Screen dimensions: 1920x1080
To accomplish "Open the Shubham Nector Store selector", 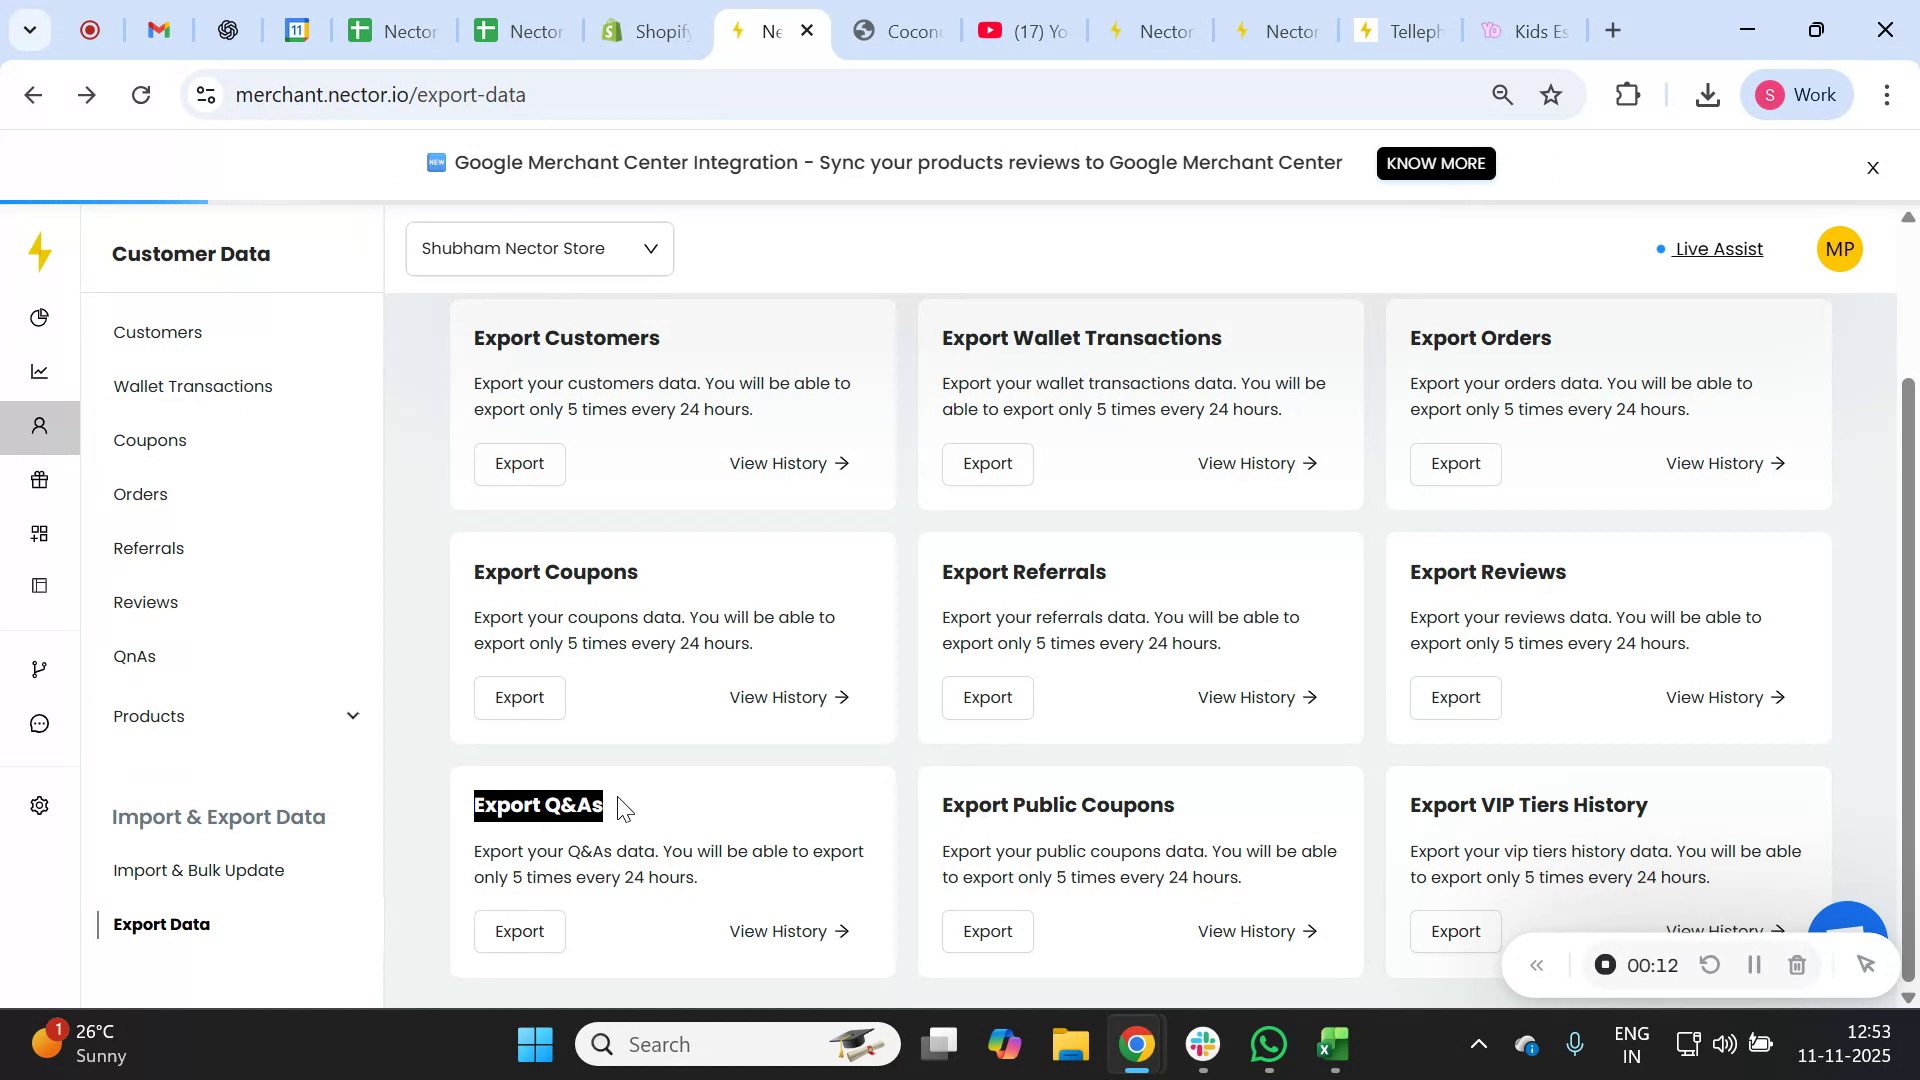I will 539,248.
